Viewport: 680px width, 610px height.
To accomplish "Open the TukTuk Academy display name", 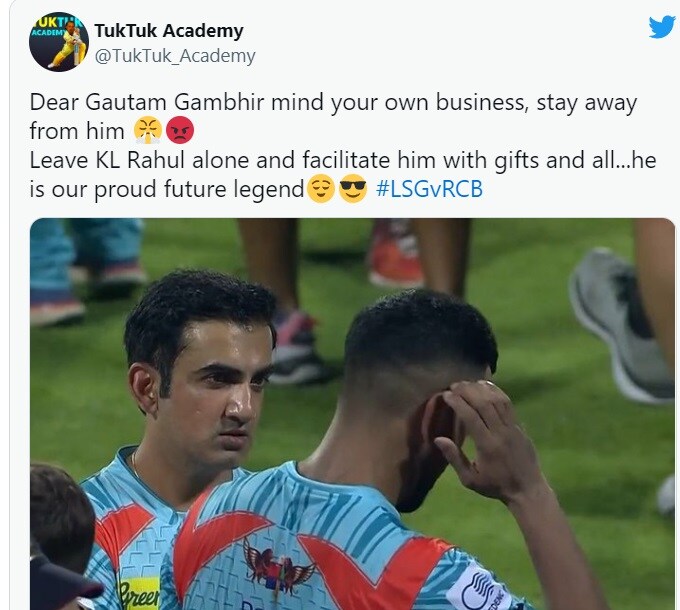I will 169,31.
